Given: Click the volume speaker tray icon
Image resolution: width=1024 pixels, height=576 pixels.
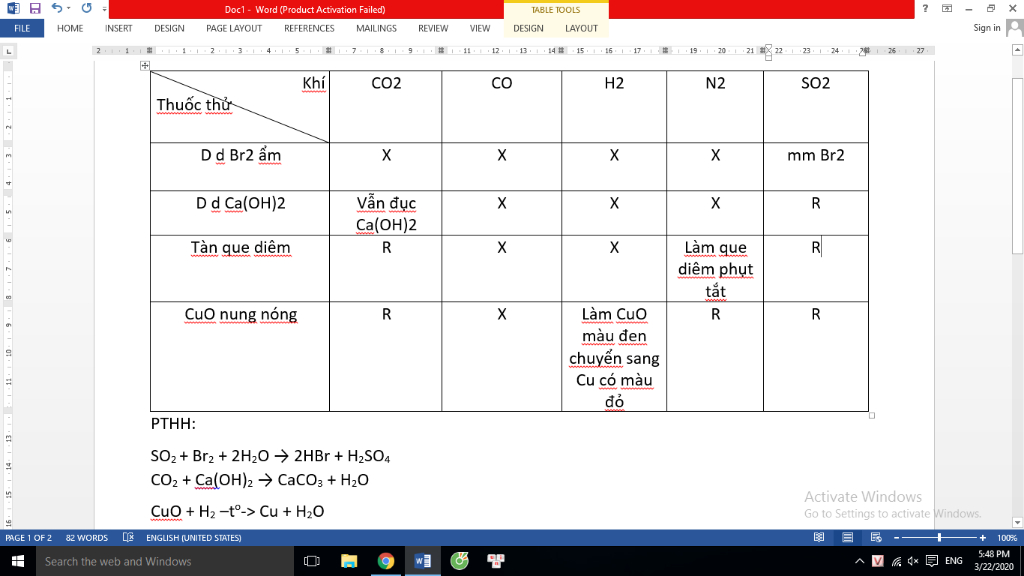Looking at the screenshot, I should point(913,561).
